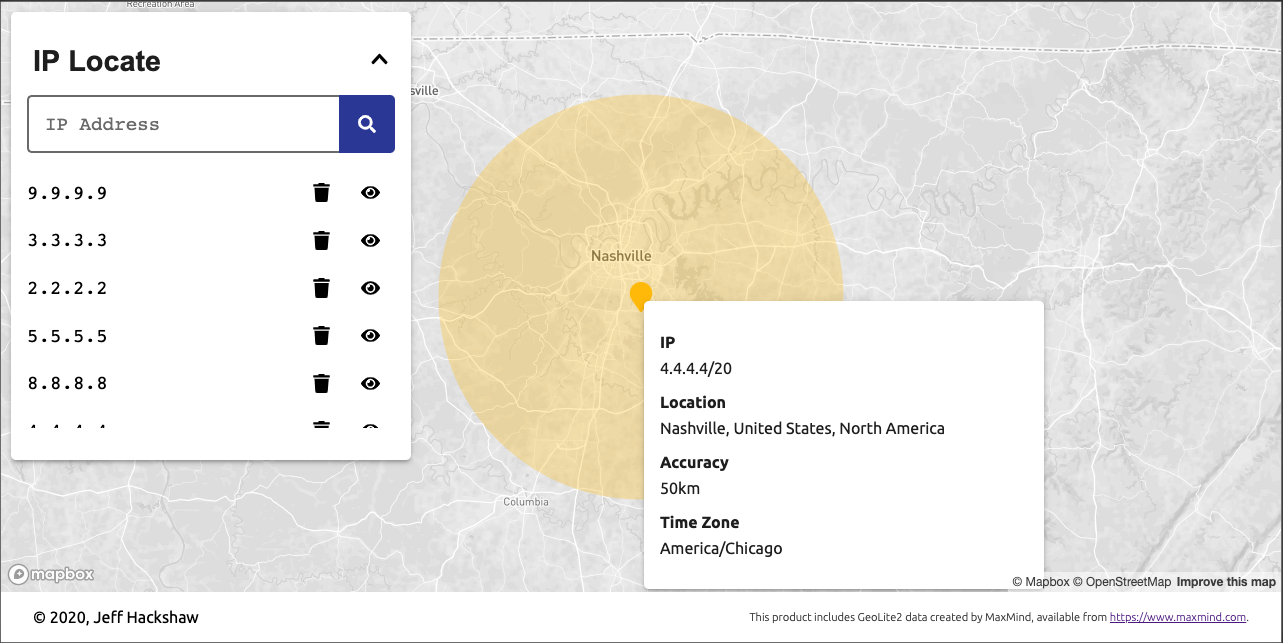Click the Mapbox logo
Image resolution: width=1283 pixels, height=643 pixels.
[x=52, y=575]
